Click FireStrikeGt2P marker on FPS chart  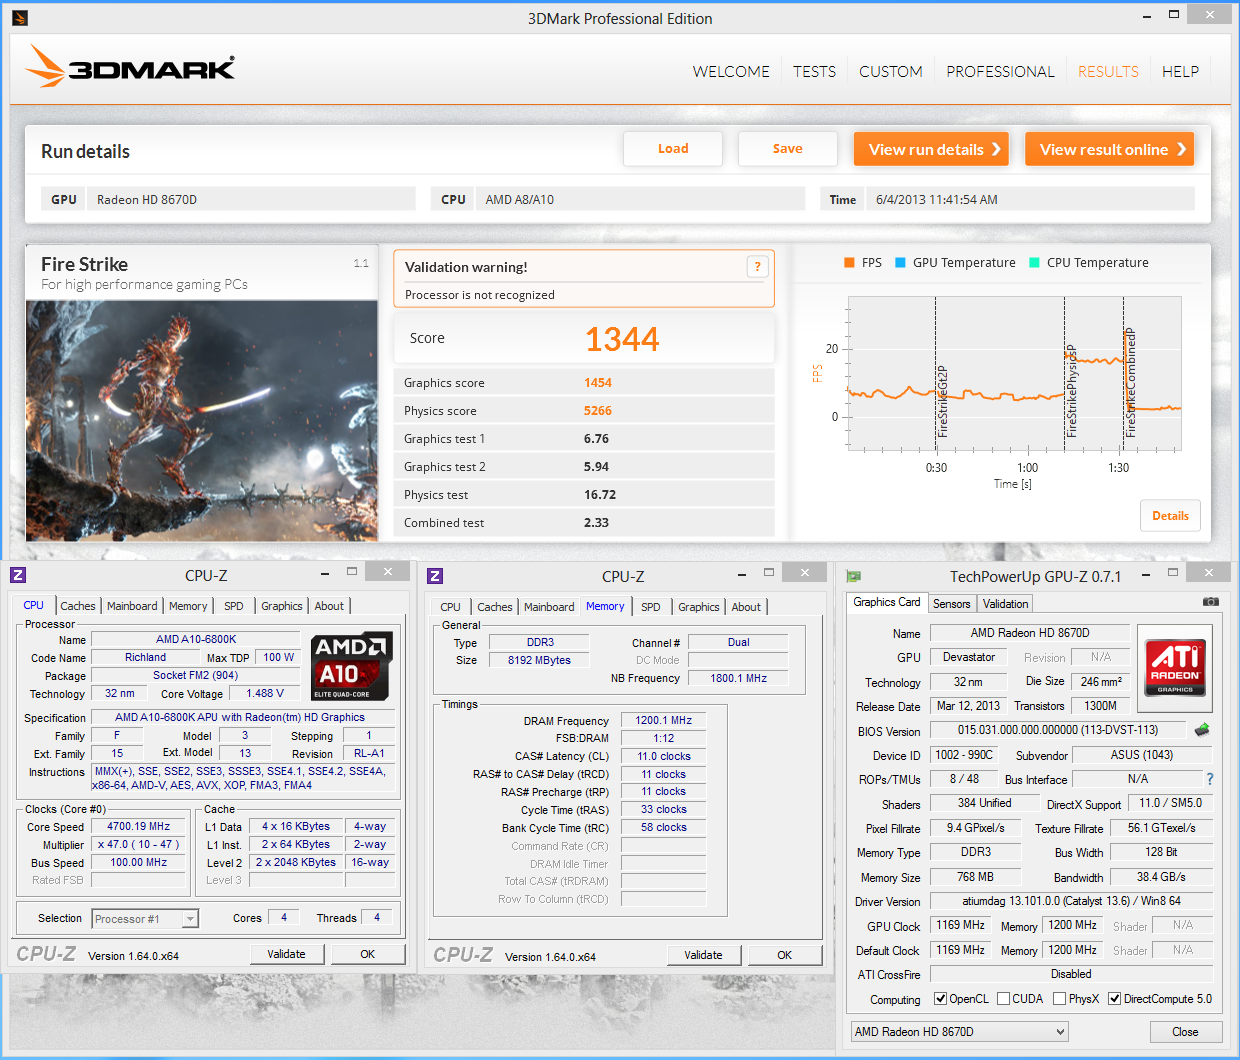tap(942, 401)
